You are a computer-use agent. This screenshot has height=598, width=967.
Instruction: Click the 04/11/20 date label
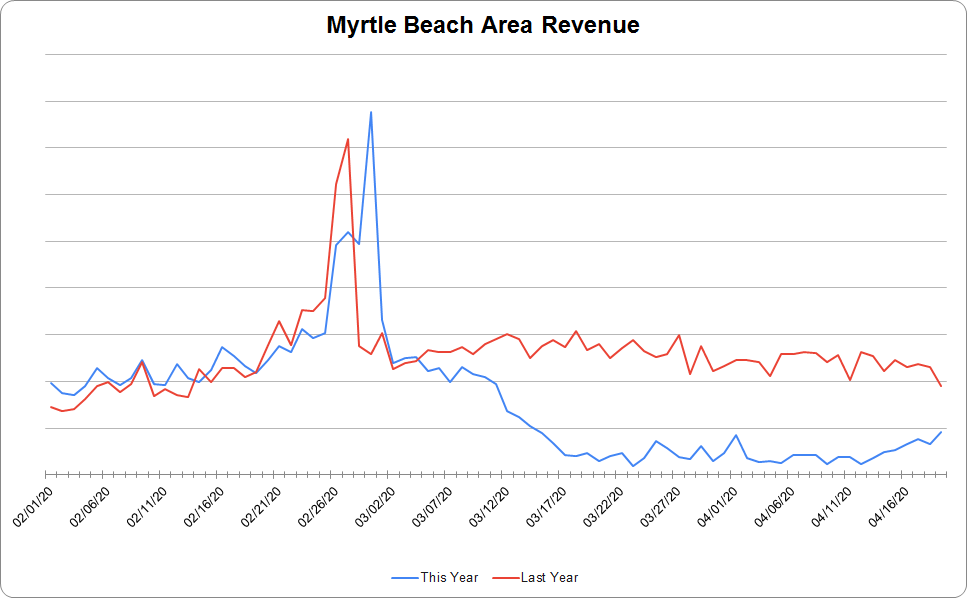(x=832, y=507)
